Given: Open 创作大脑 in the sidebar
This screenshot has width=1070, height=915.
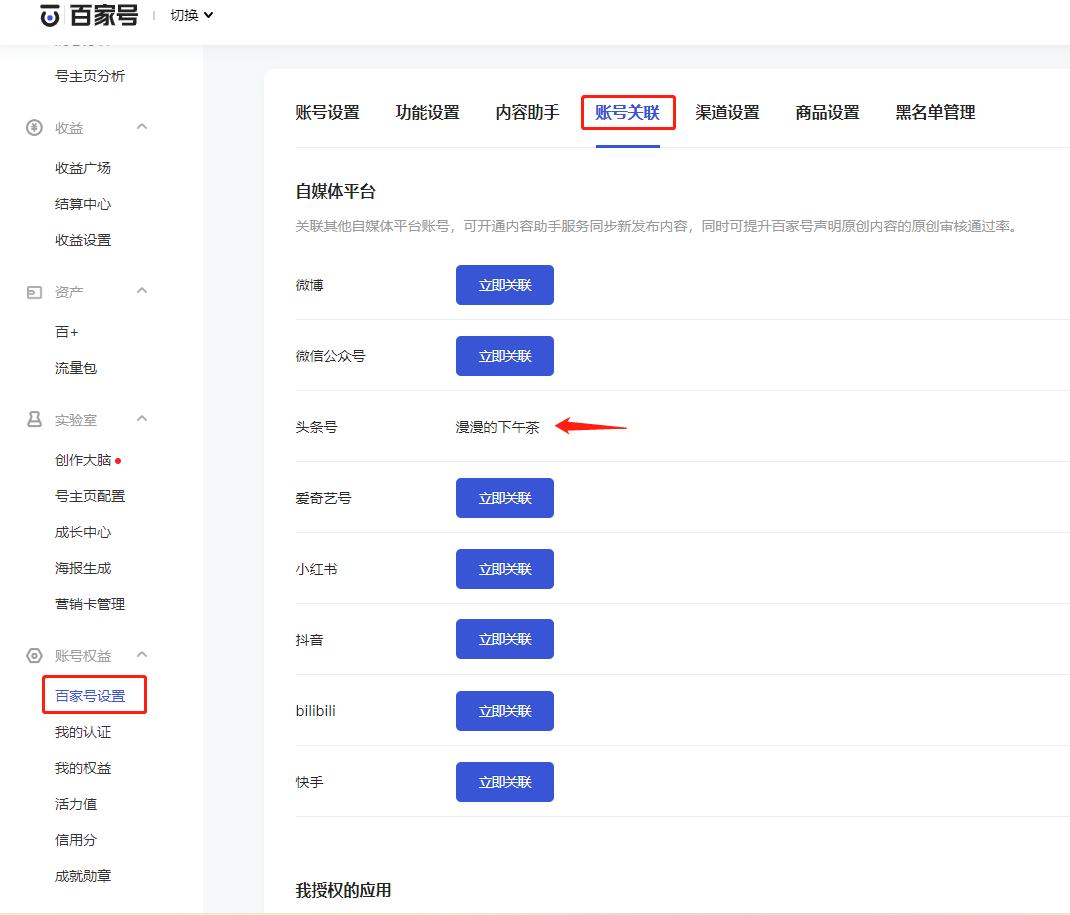Looking at the screenshot, I should [x=84, y=460].
